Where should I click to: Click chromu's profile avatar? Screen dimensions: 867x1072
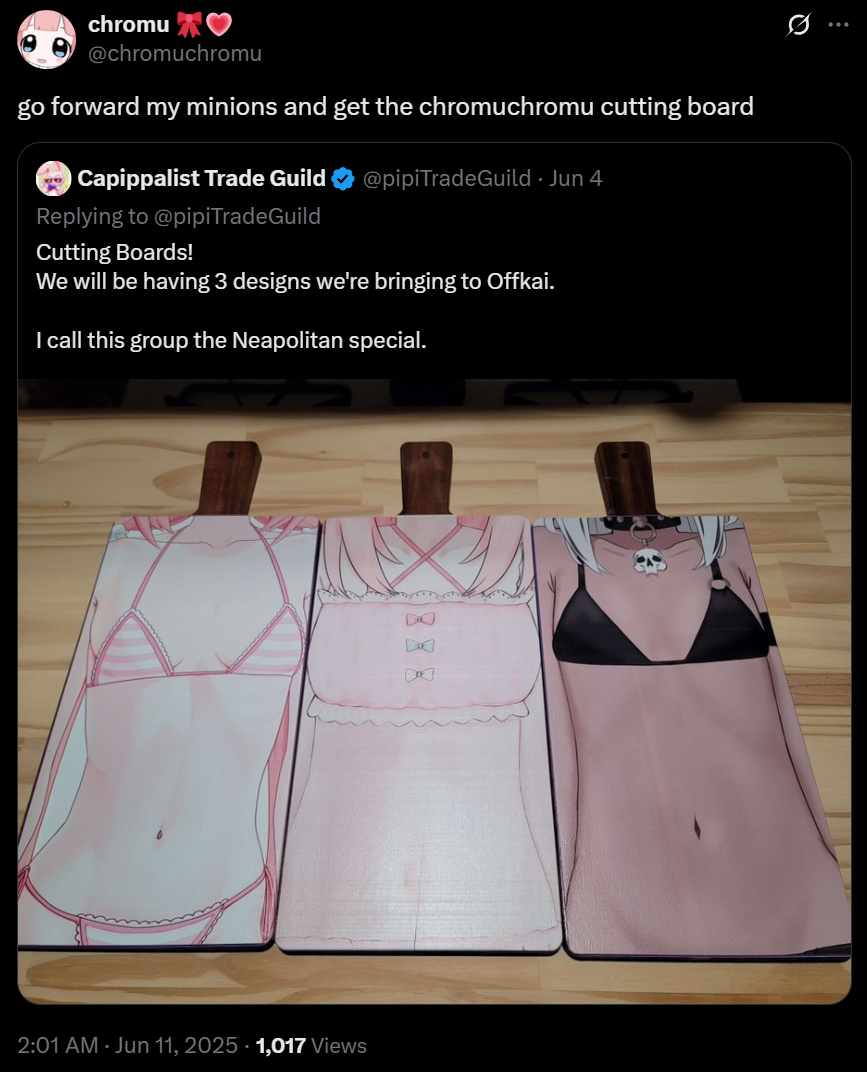tap(46, 39)
